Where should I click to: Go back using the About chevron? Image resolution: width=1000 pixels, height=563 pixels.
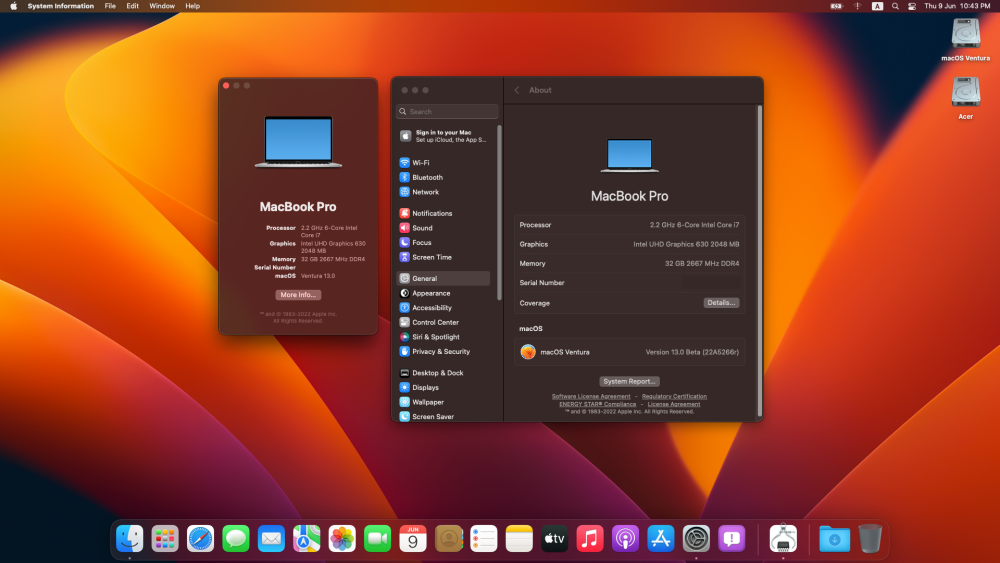(x=517, y=90)
